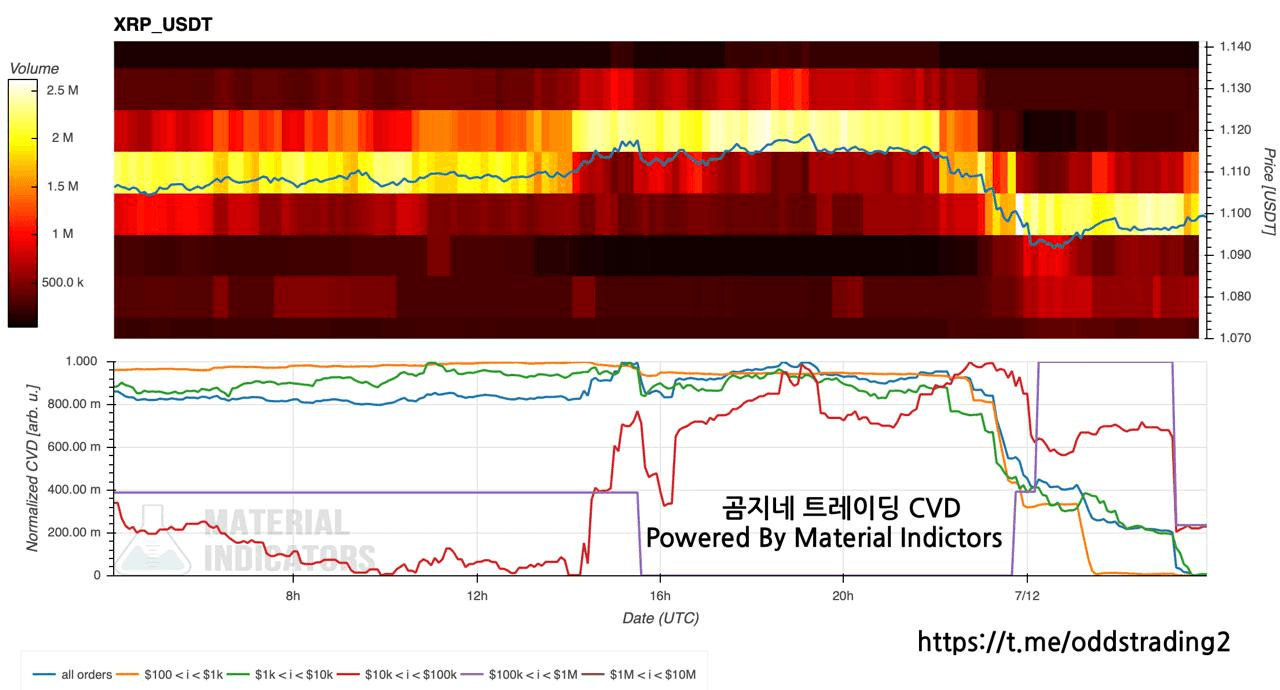This screenshot has height=690, width=1280.
Task: Click the Date (UTC) axis title
Action: (660, 618)
